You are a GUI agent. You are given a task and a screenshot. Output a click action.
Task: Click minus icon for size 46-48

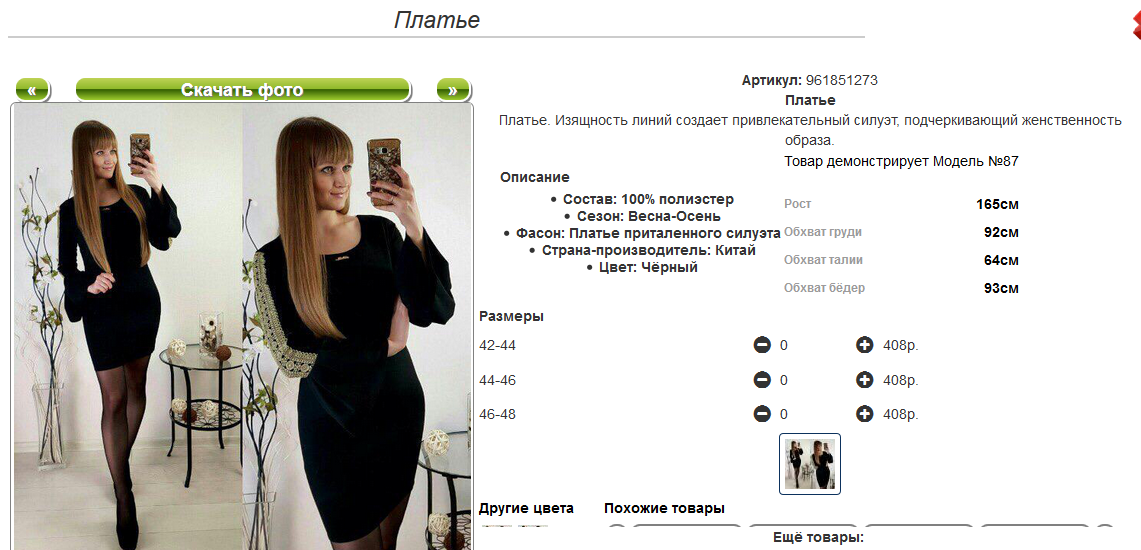coord(762,414)
